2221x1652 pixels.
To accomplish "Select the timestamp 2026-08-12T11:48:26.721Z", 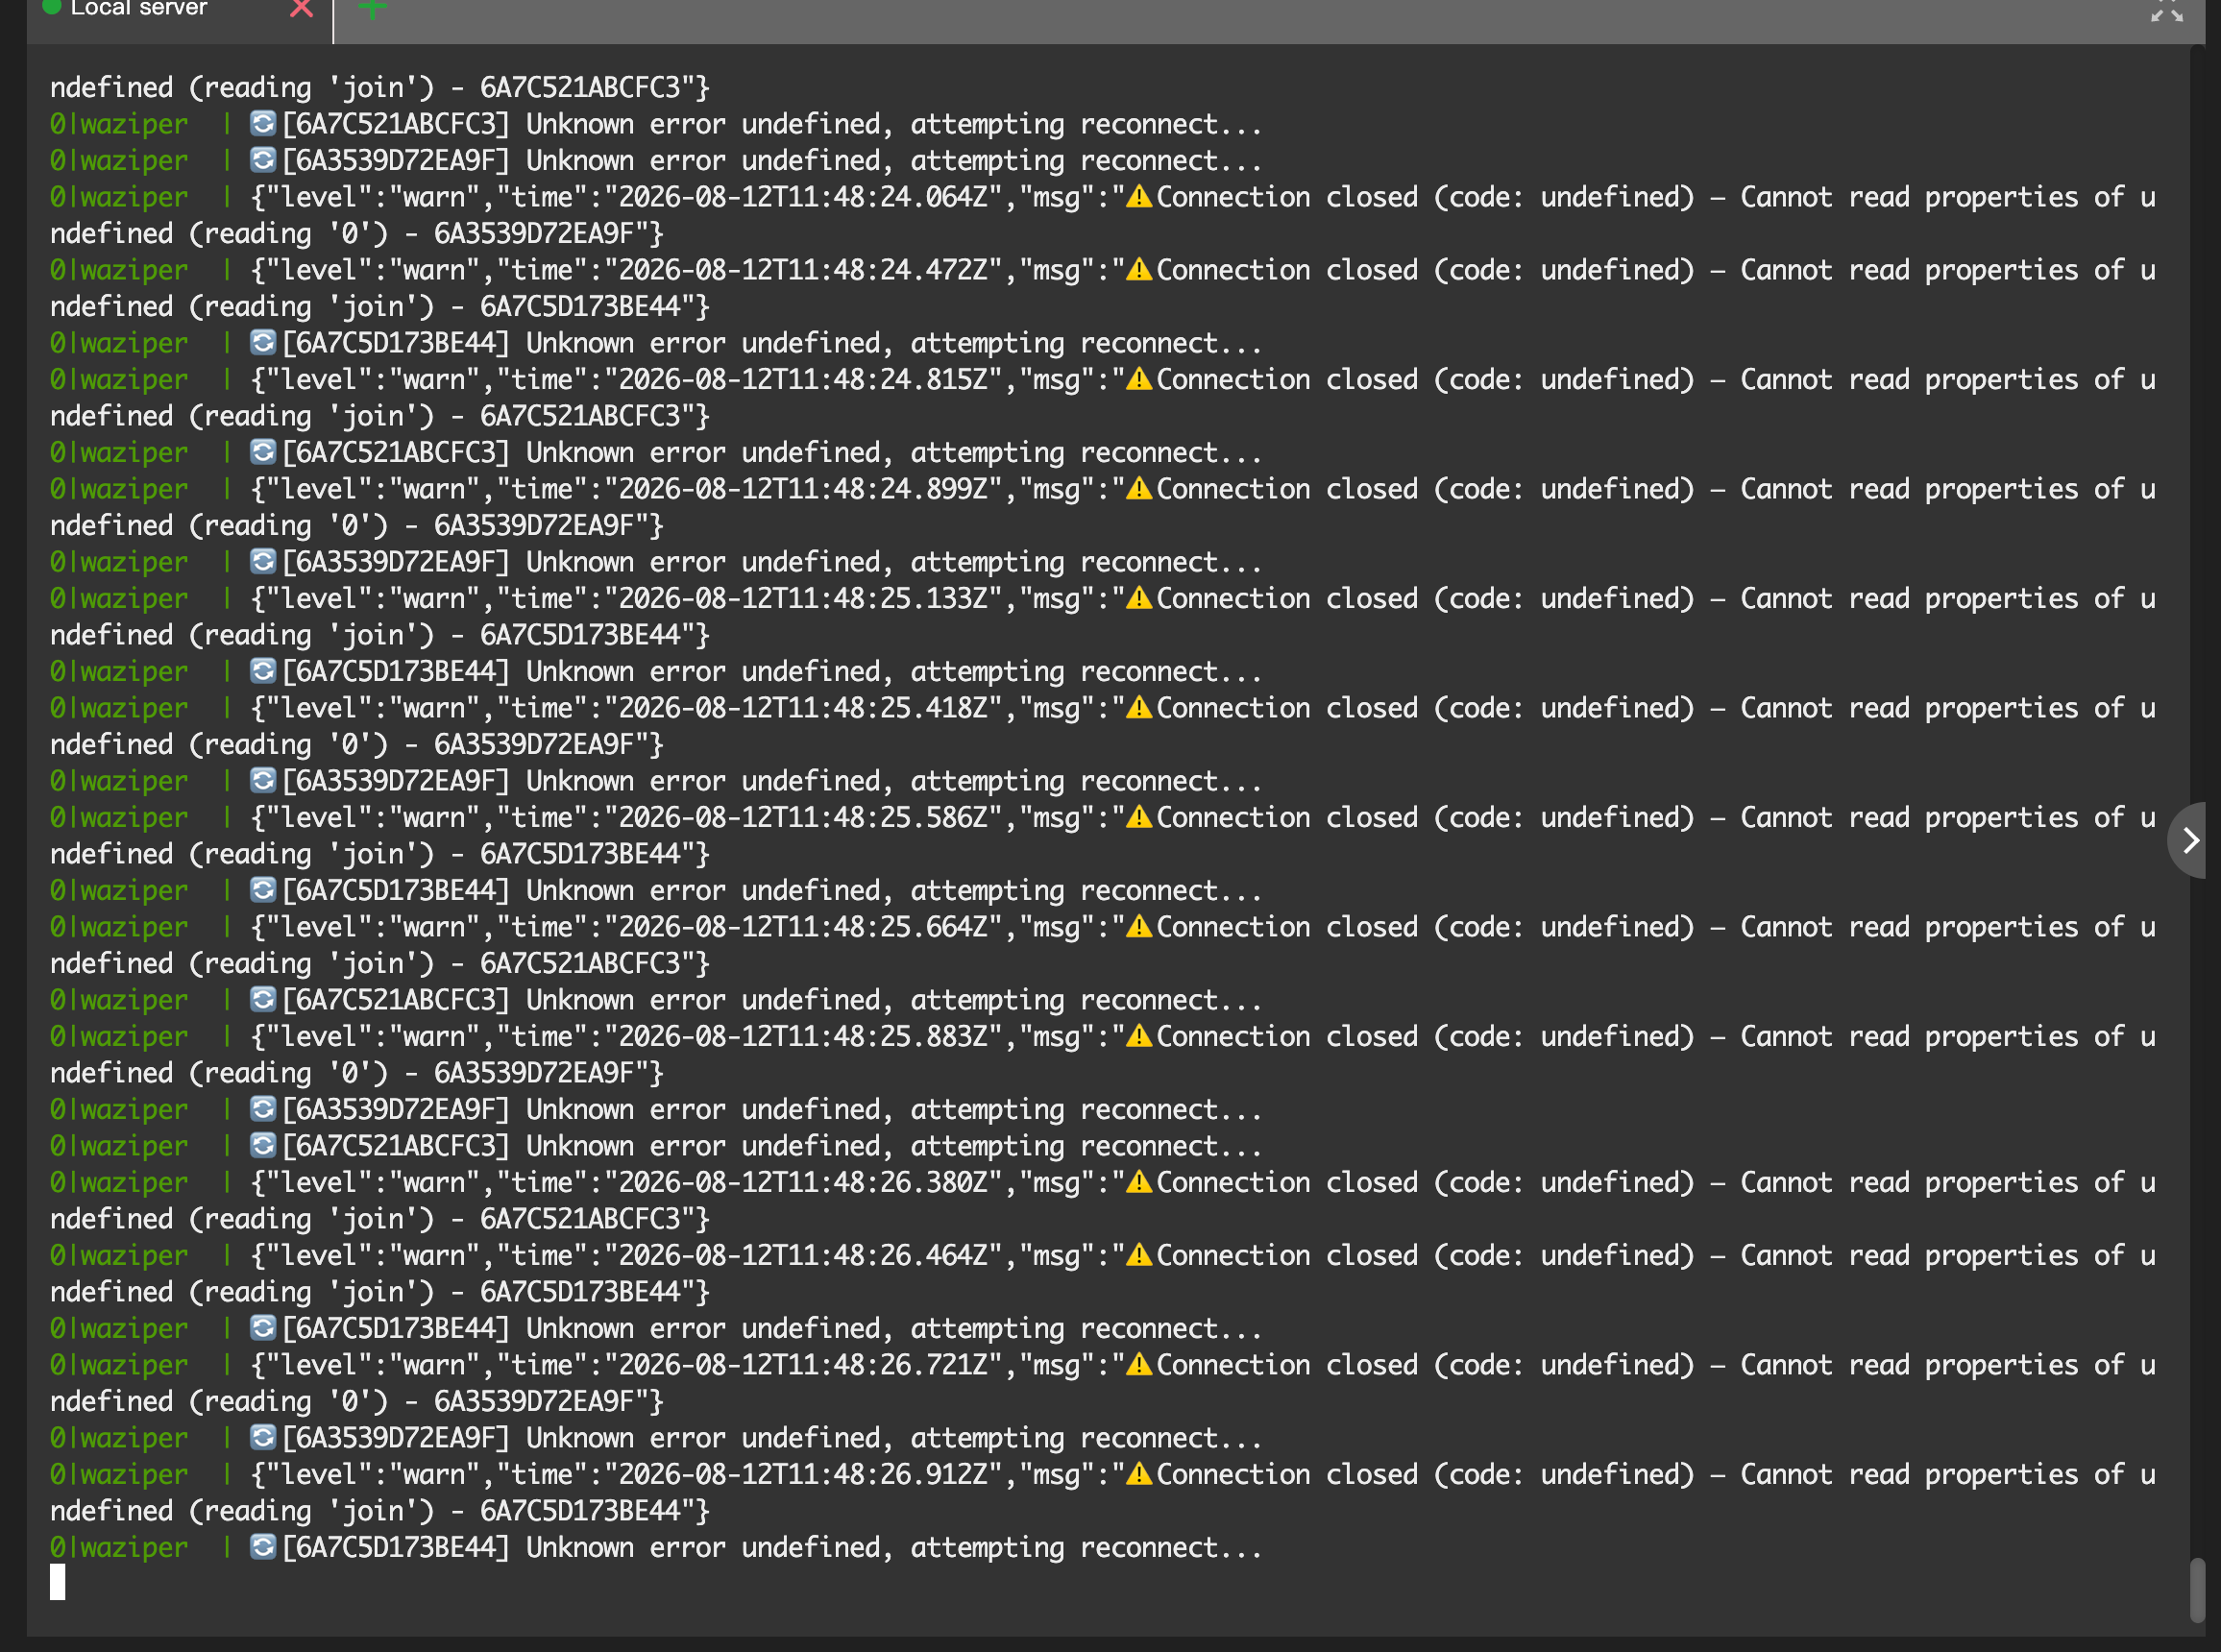I will pyautogui.click(x=803, y=1365).
